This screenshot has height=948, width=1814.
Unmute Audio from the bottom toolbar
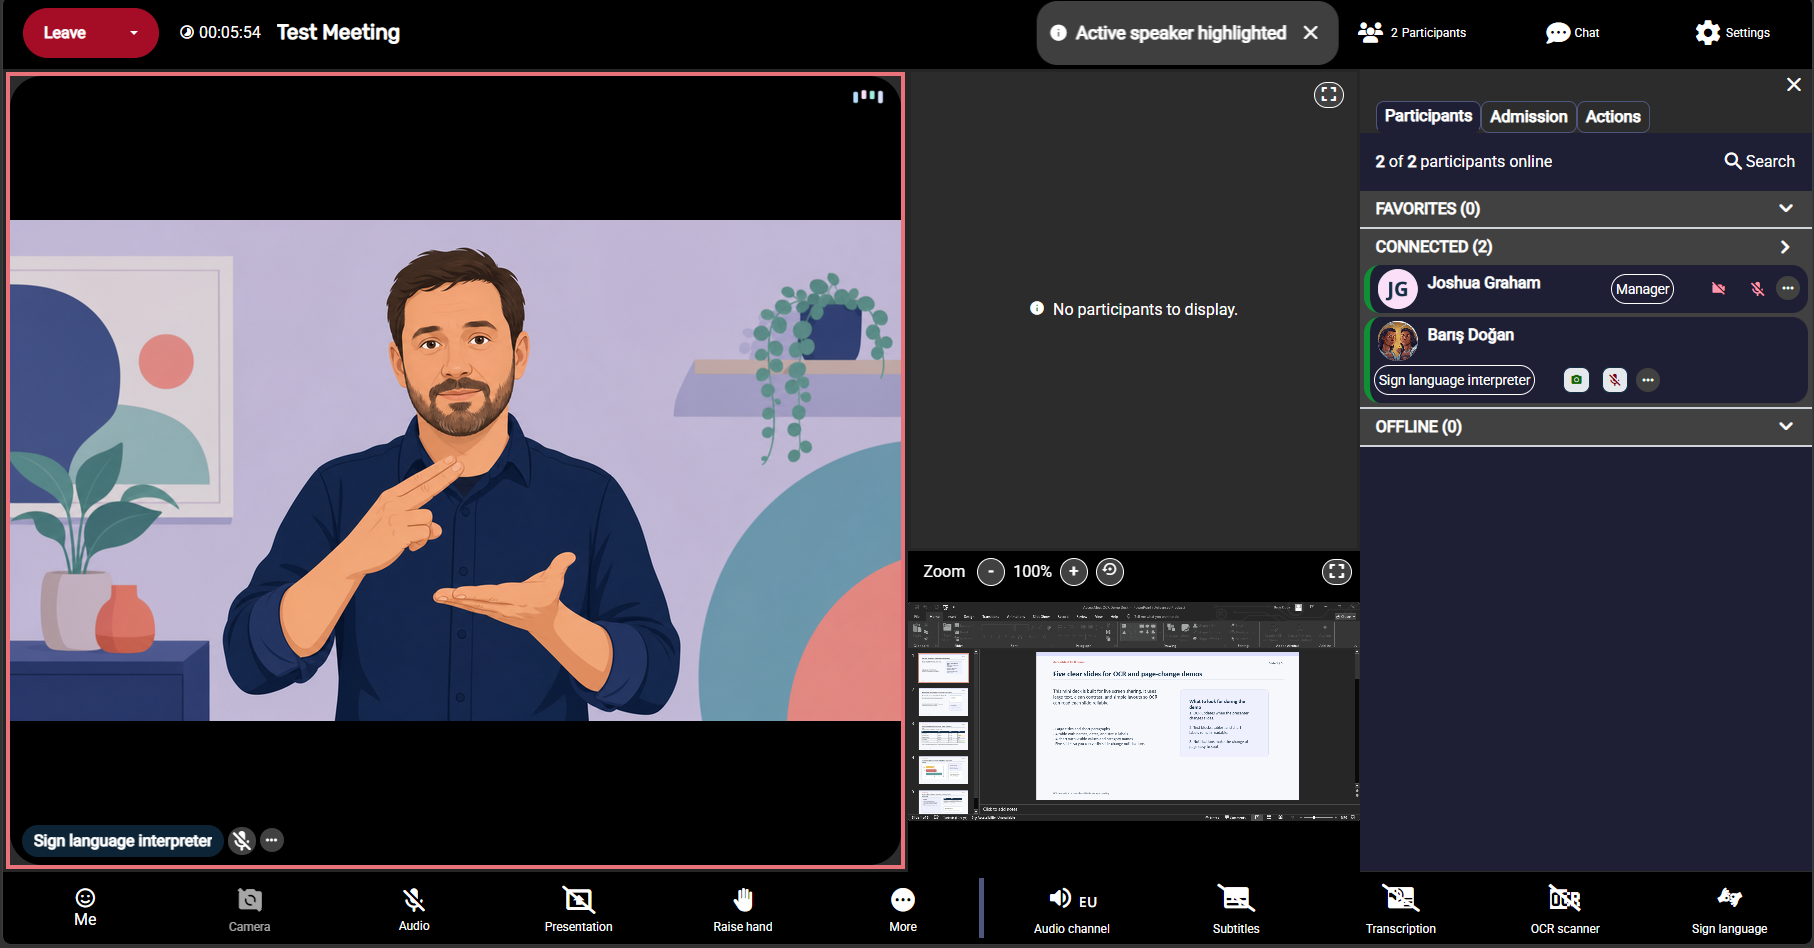pyautogui.click(x=414, y=909)
